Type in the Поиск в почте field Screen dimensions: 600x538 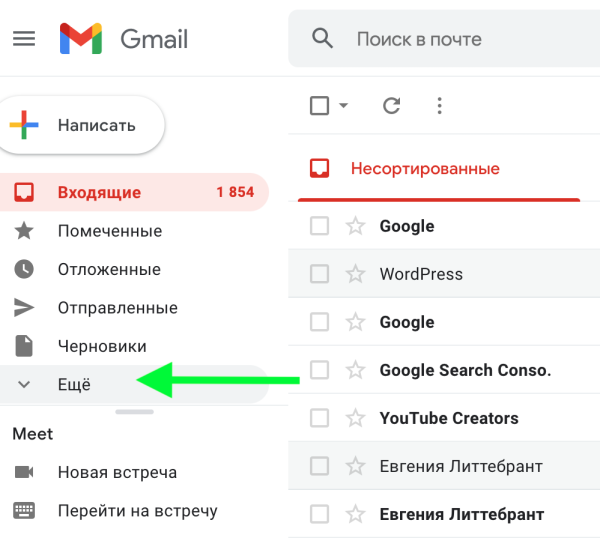click(x=450, y=40)
